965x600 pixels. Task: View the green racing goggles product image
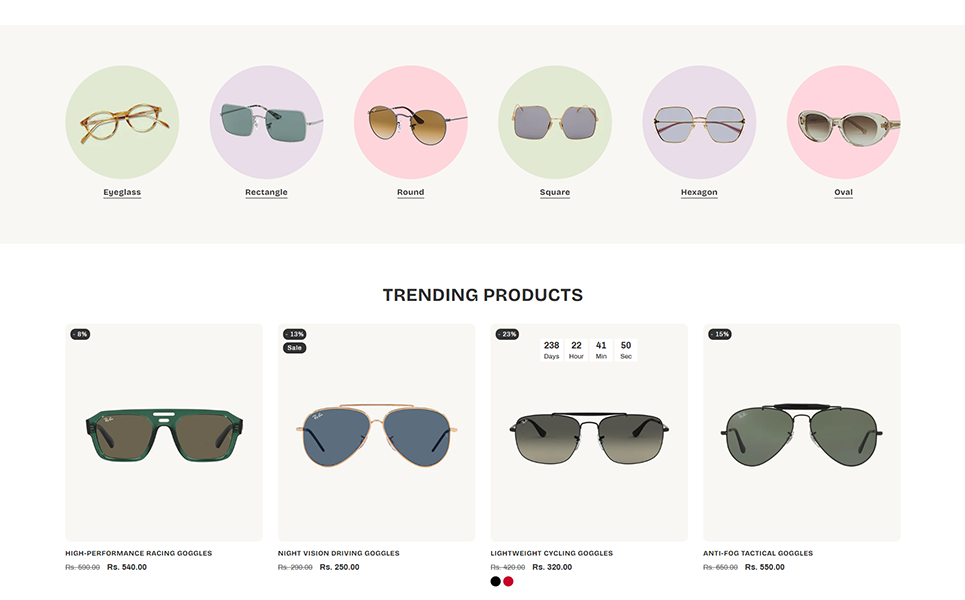pyautogui.click(x=164, y=433)
